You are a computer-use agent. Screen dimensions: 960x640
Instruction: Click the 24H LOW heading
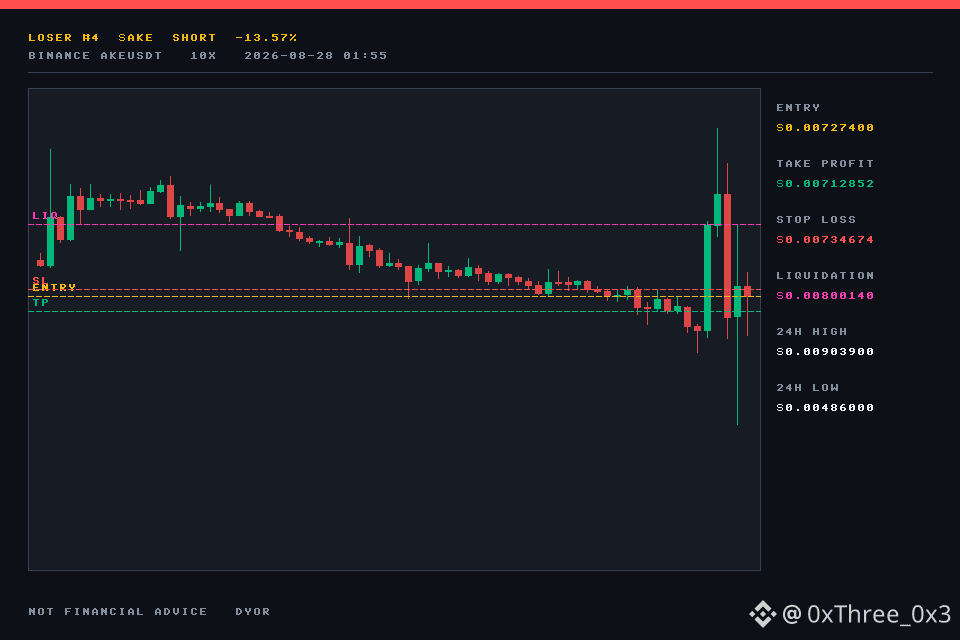(x=808, y=388)
